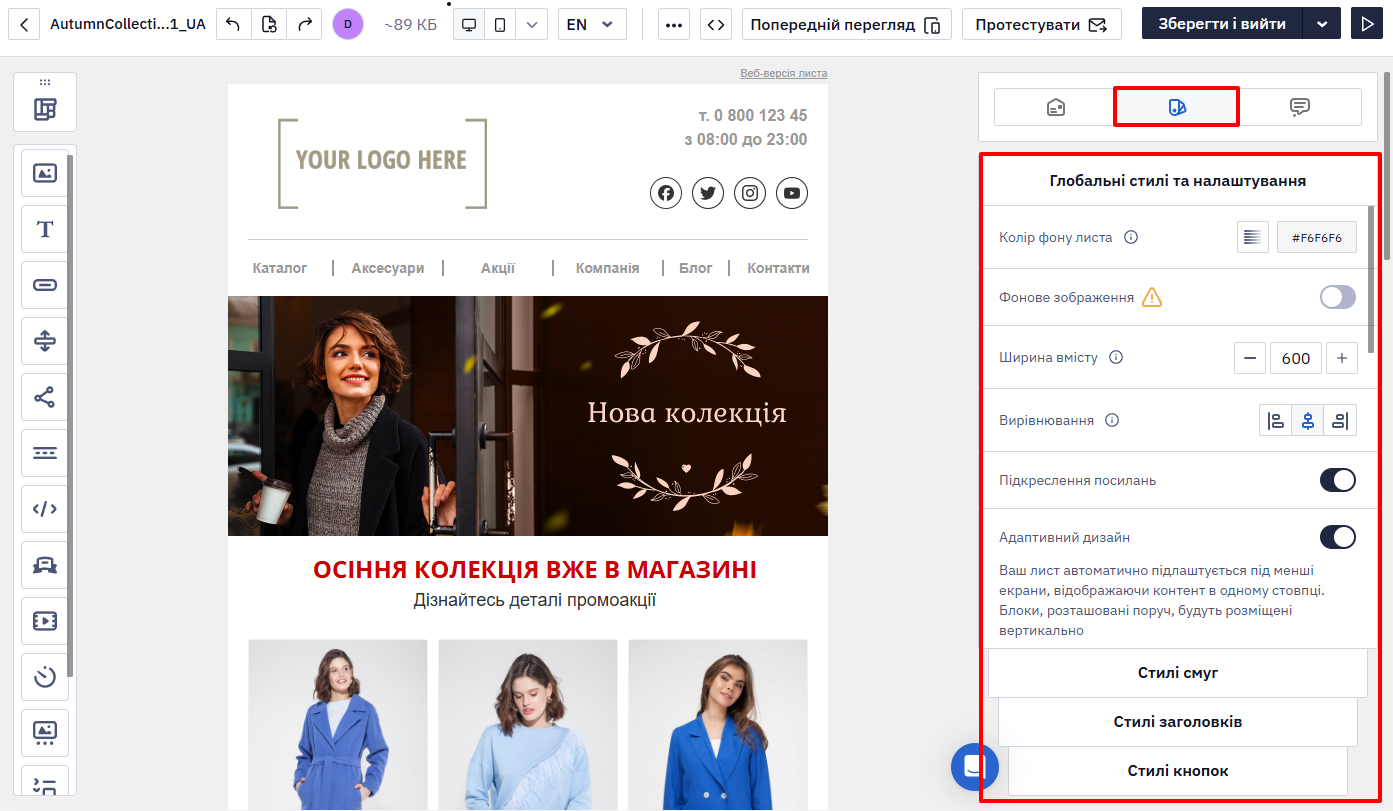Open the first settings panel tab

(x=1055, y=107)
